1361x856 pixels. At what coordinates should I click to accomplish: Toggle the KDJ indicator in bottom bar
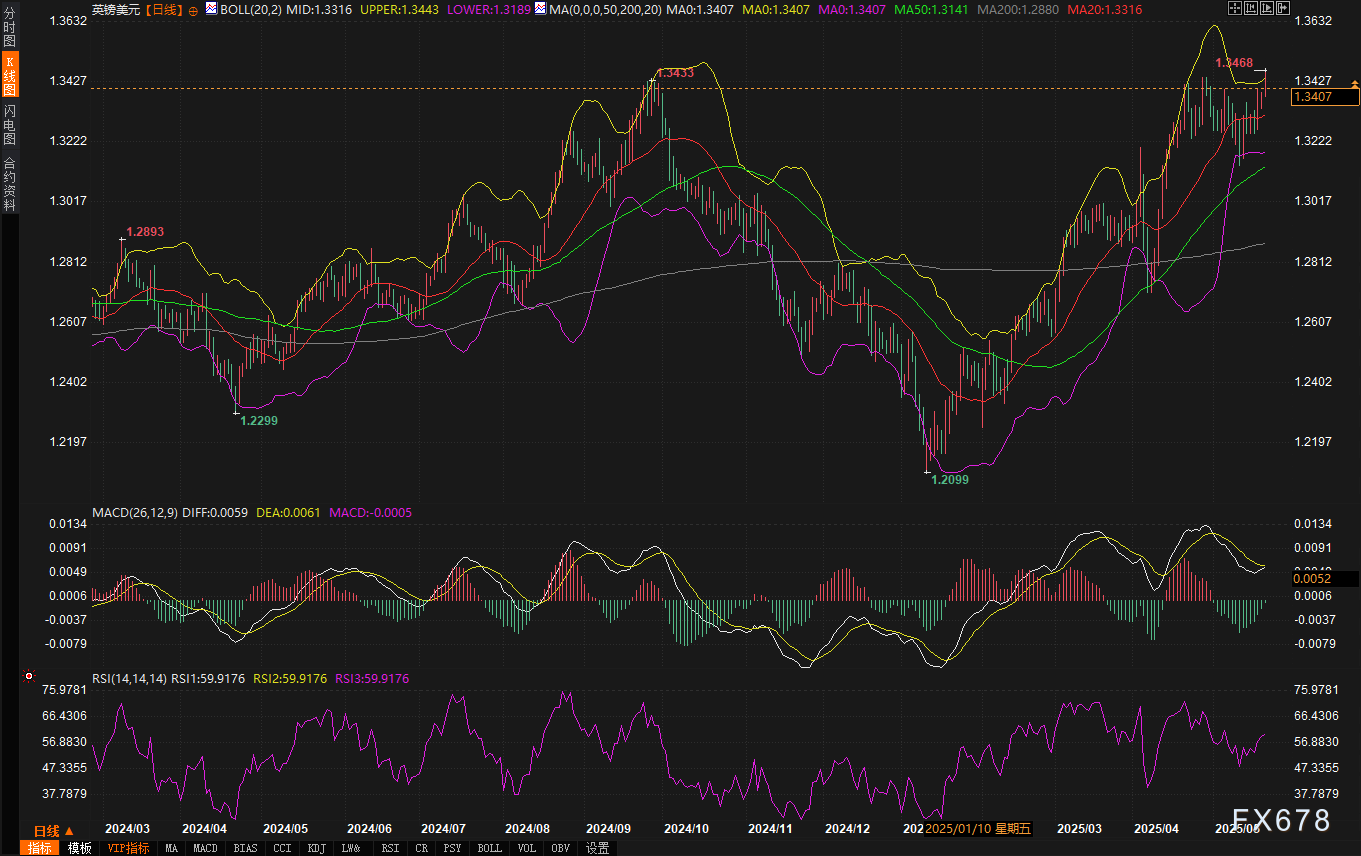(316, 848)
